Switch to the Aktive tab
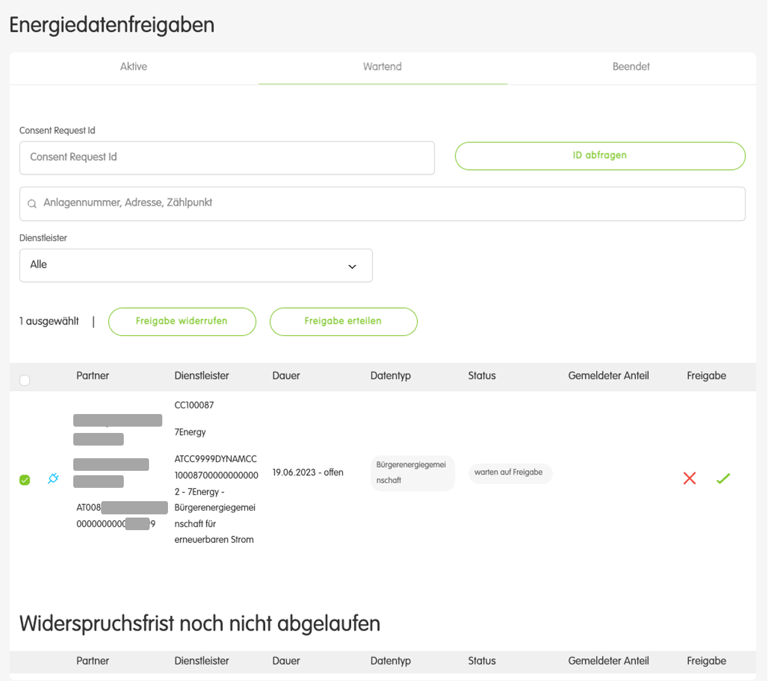Viewport: 768px width, 681px height. tap(133, 67)
